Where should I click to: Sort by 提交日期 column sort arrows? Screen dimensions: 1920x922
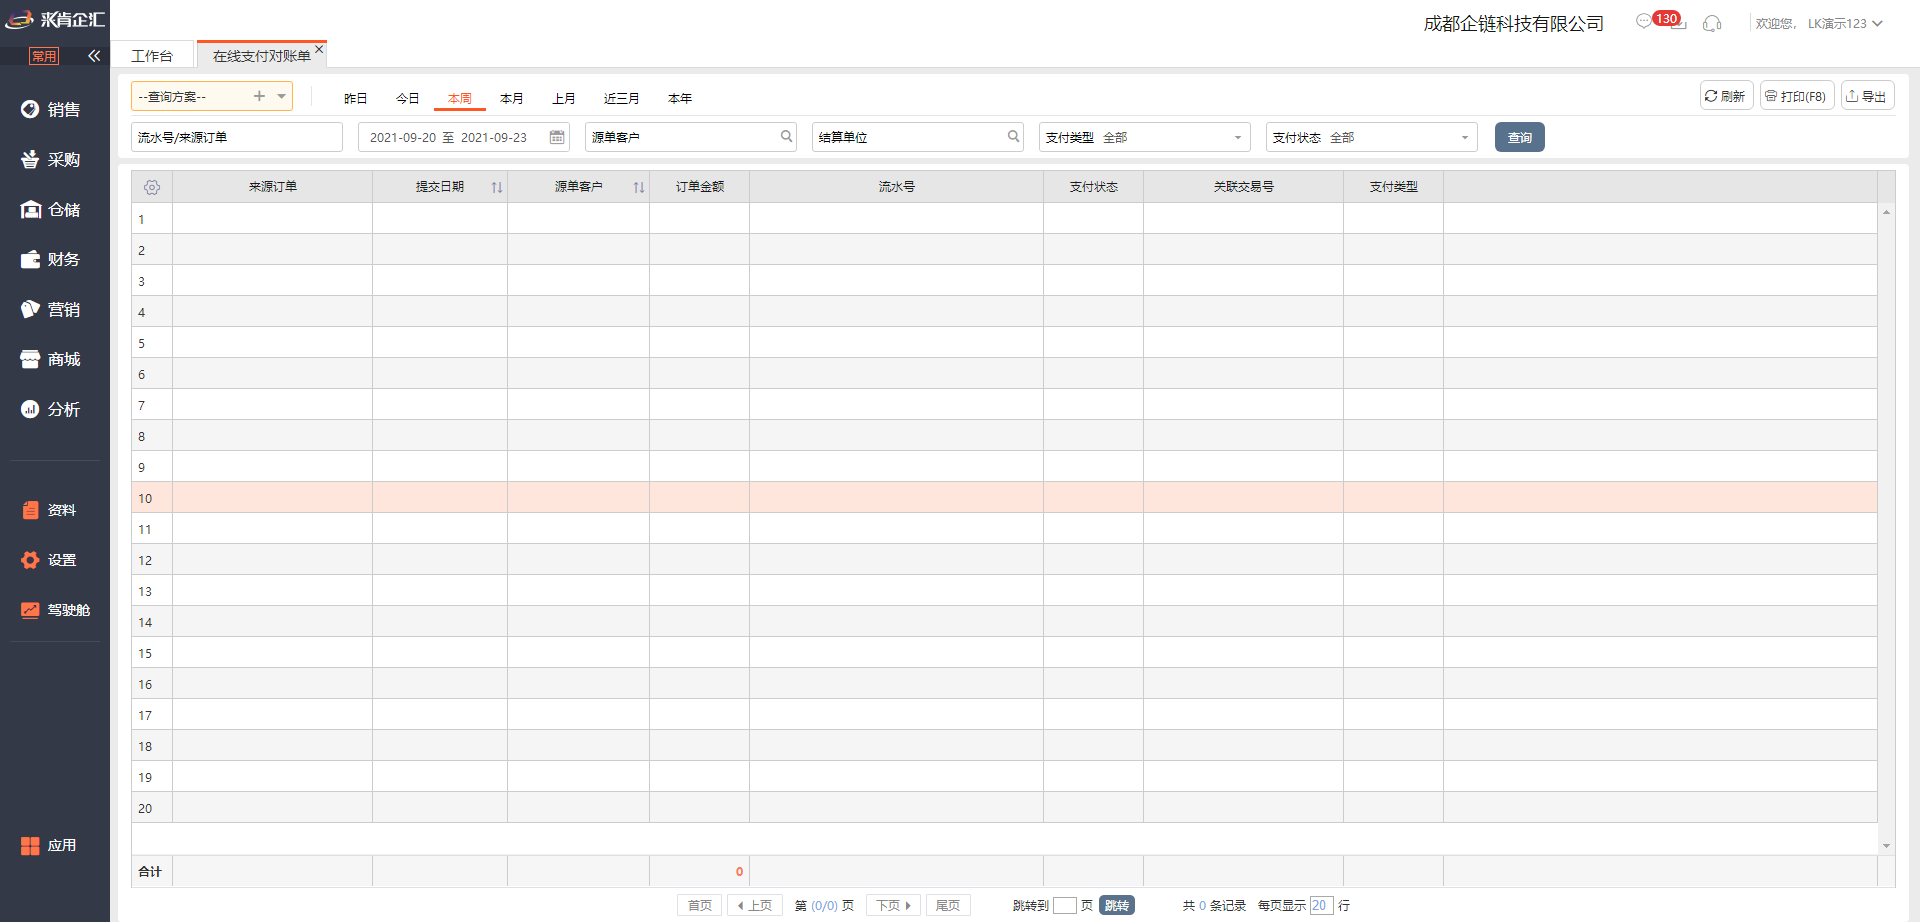coord(497,187)
